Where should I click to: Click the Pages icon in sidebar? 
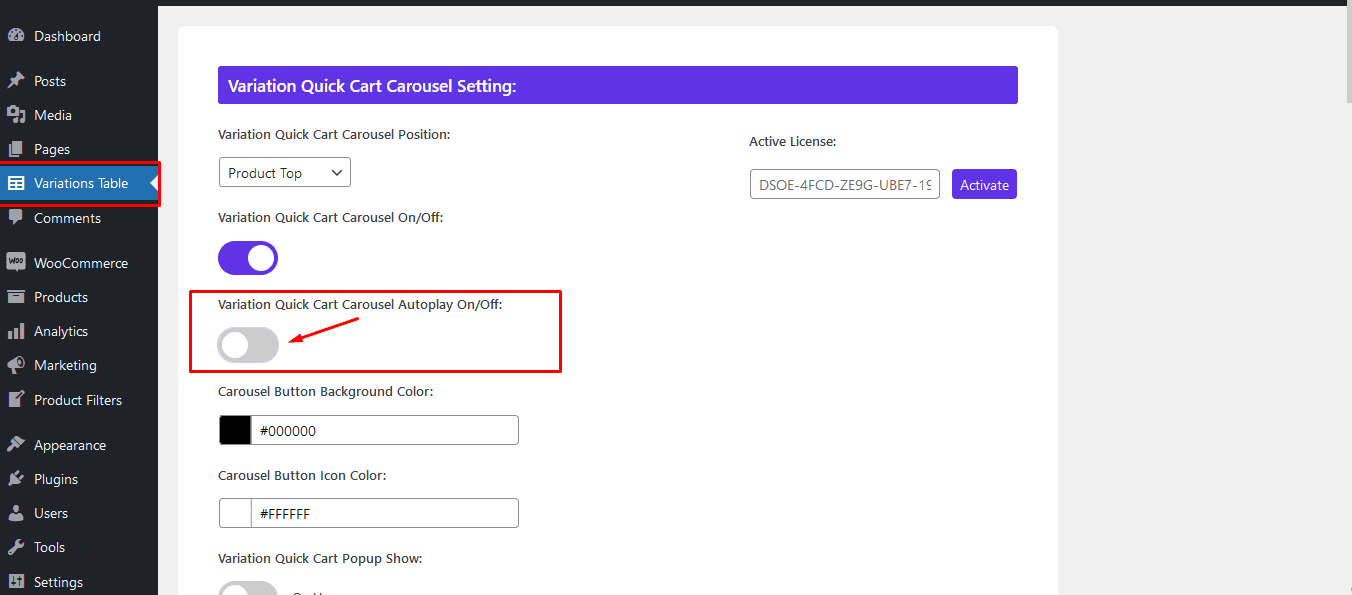coord(16,149)
